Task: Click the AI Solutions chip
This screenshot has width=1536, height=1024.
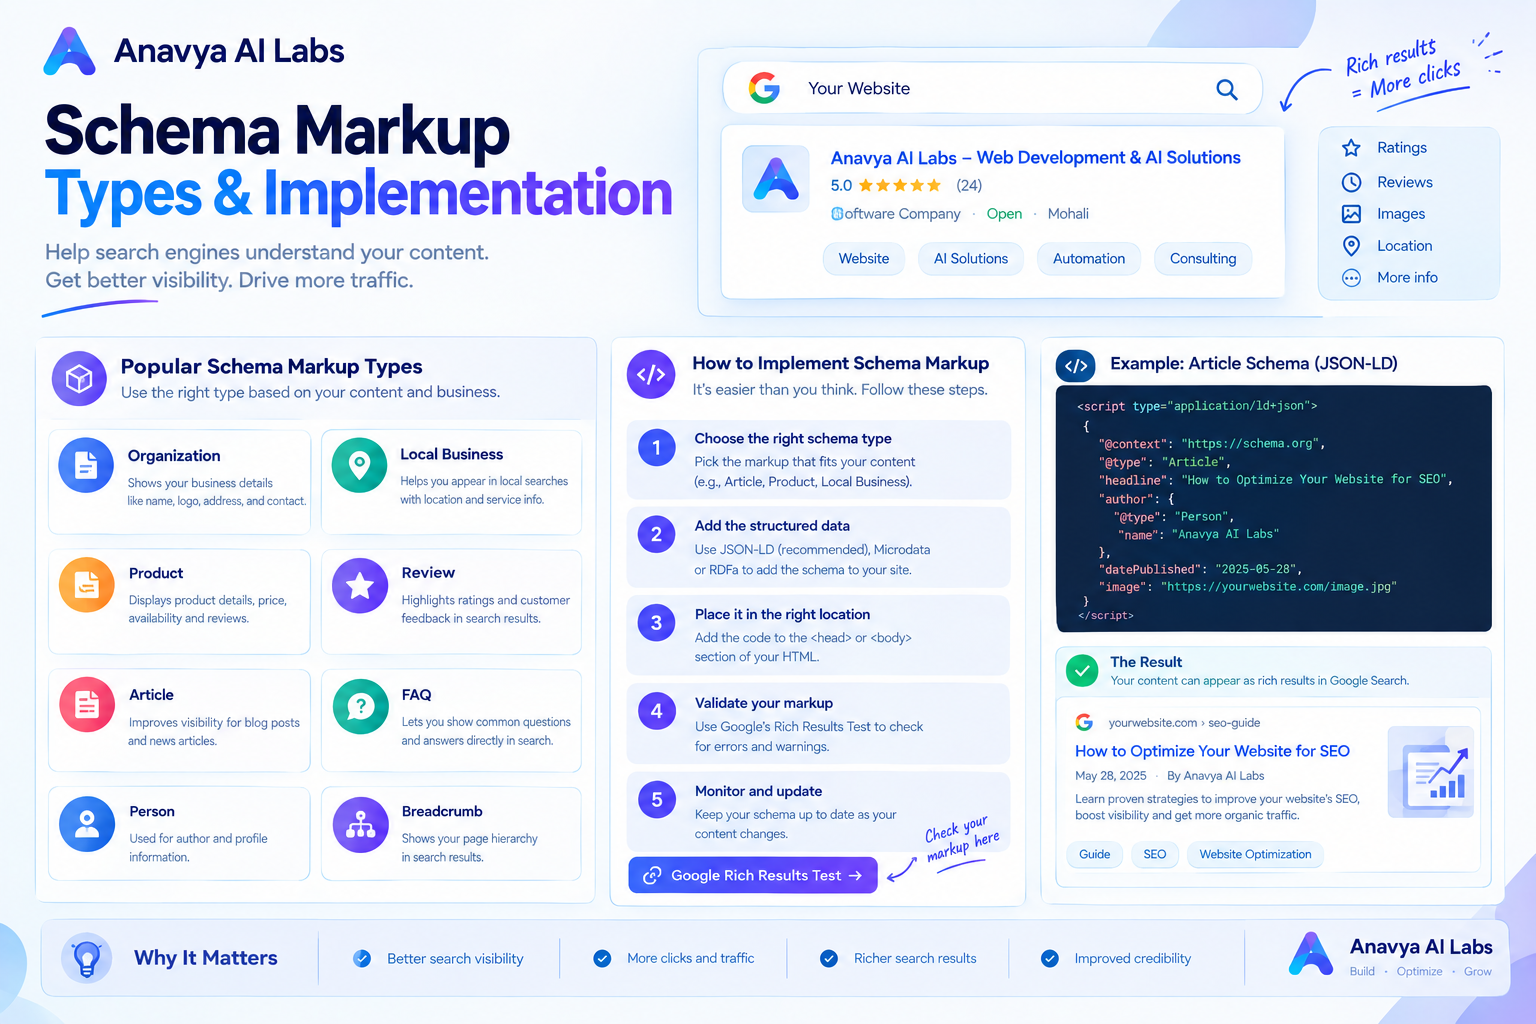Action: [971, 258]
